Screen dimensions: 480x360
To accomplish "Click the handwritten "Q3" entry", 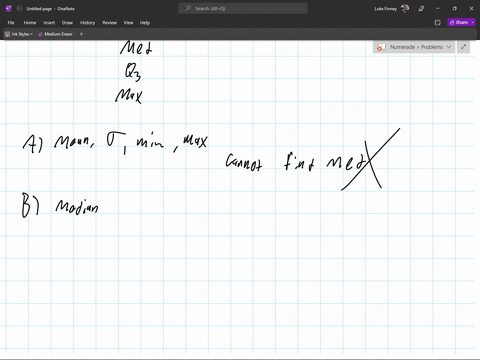I will pyautogui.click(x=133, y=72).
